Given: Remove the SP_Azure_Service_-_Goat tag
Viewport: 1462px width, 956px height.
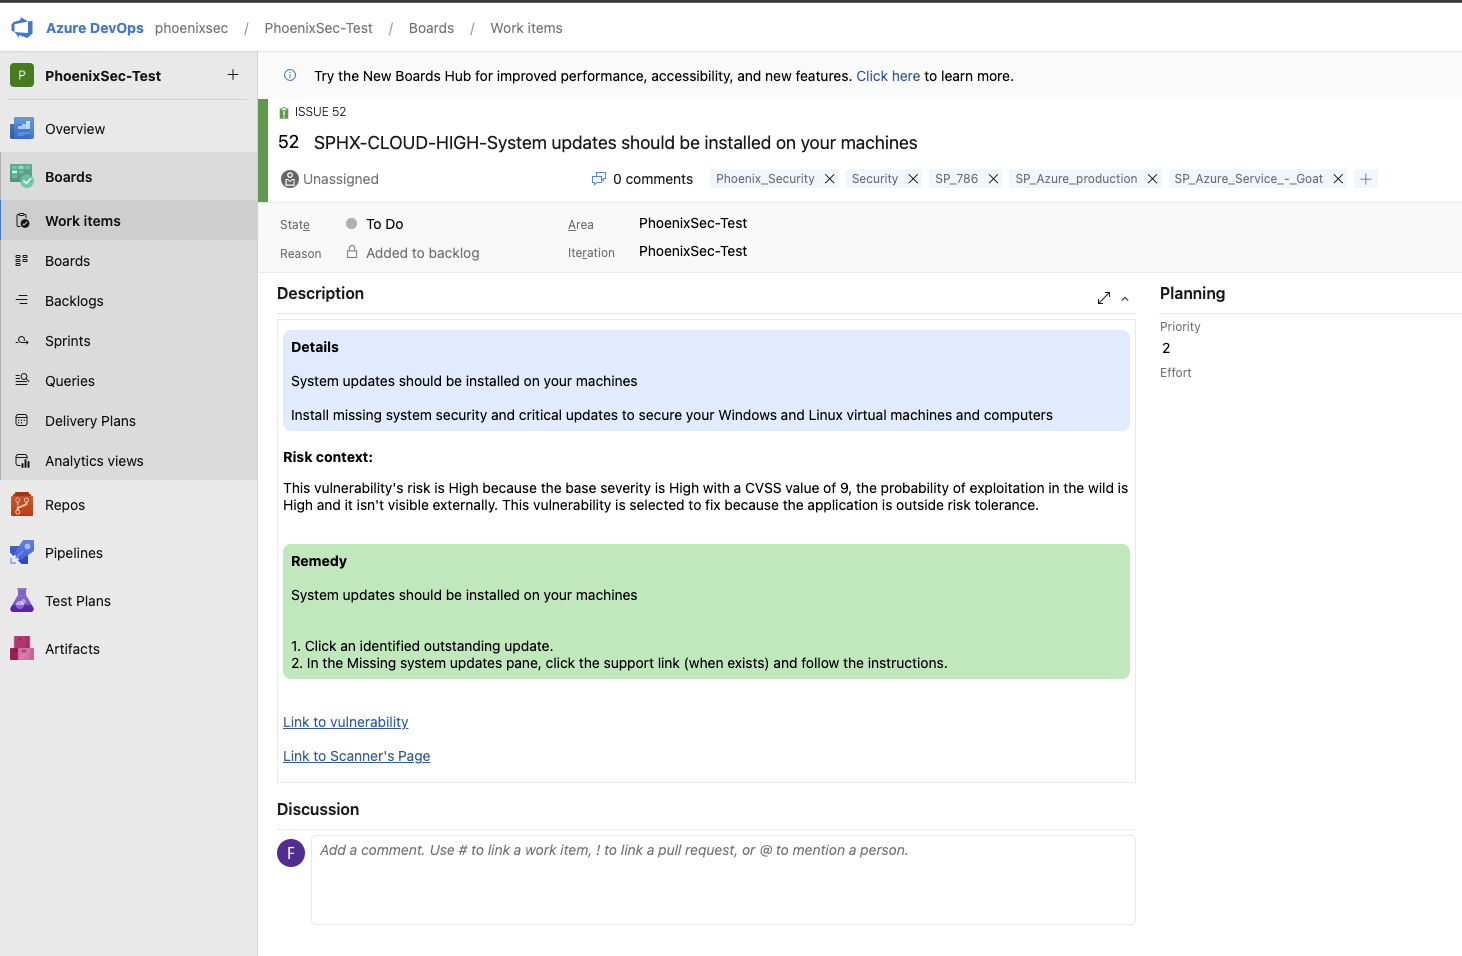Looking at the screenshot, I should 1338,179.
